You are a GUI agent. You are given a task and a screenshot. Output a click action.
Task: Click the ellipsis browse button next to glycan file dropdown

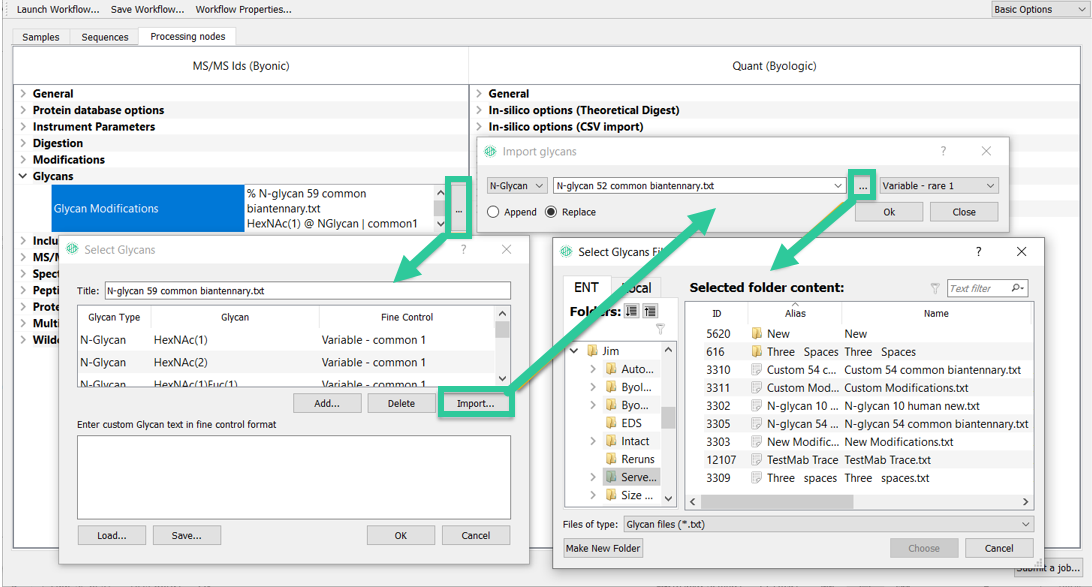863,186
